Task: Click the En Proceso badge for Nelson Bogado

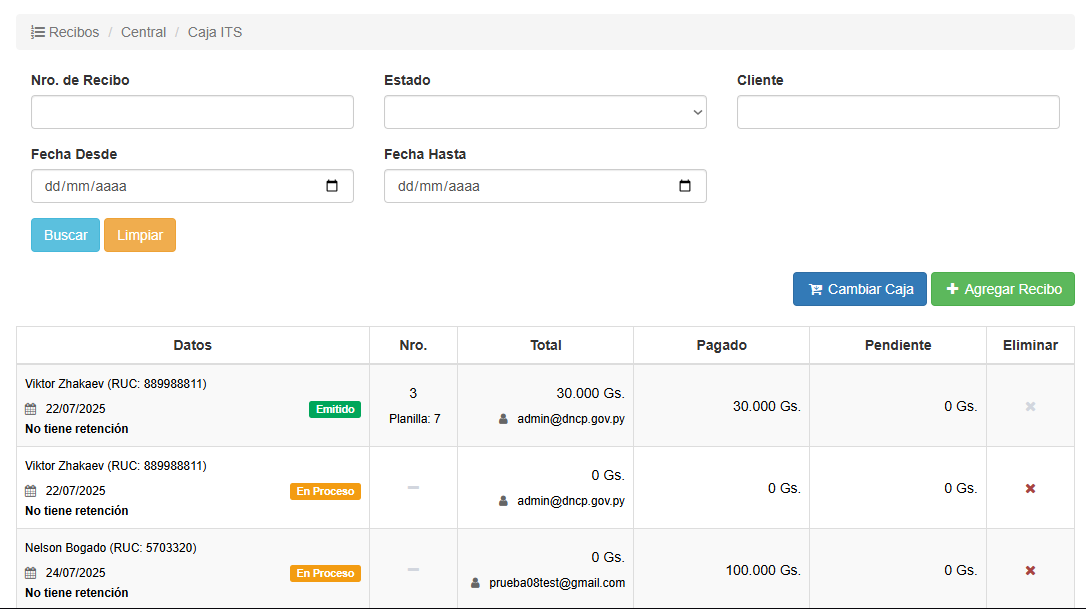Action: (325, 573)
